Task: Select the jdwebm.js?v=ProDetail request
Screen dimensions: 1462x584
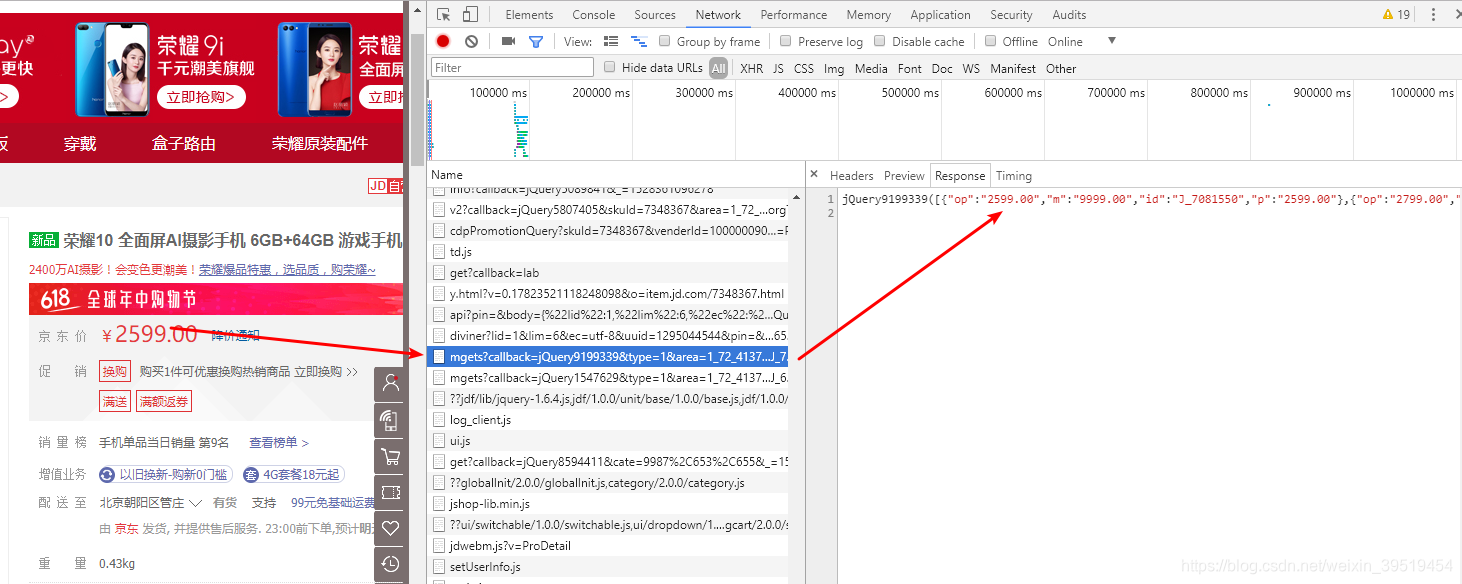Action: pos(609,545)
